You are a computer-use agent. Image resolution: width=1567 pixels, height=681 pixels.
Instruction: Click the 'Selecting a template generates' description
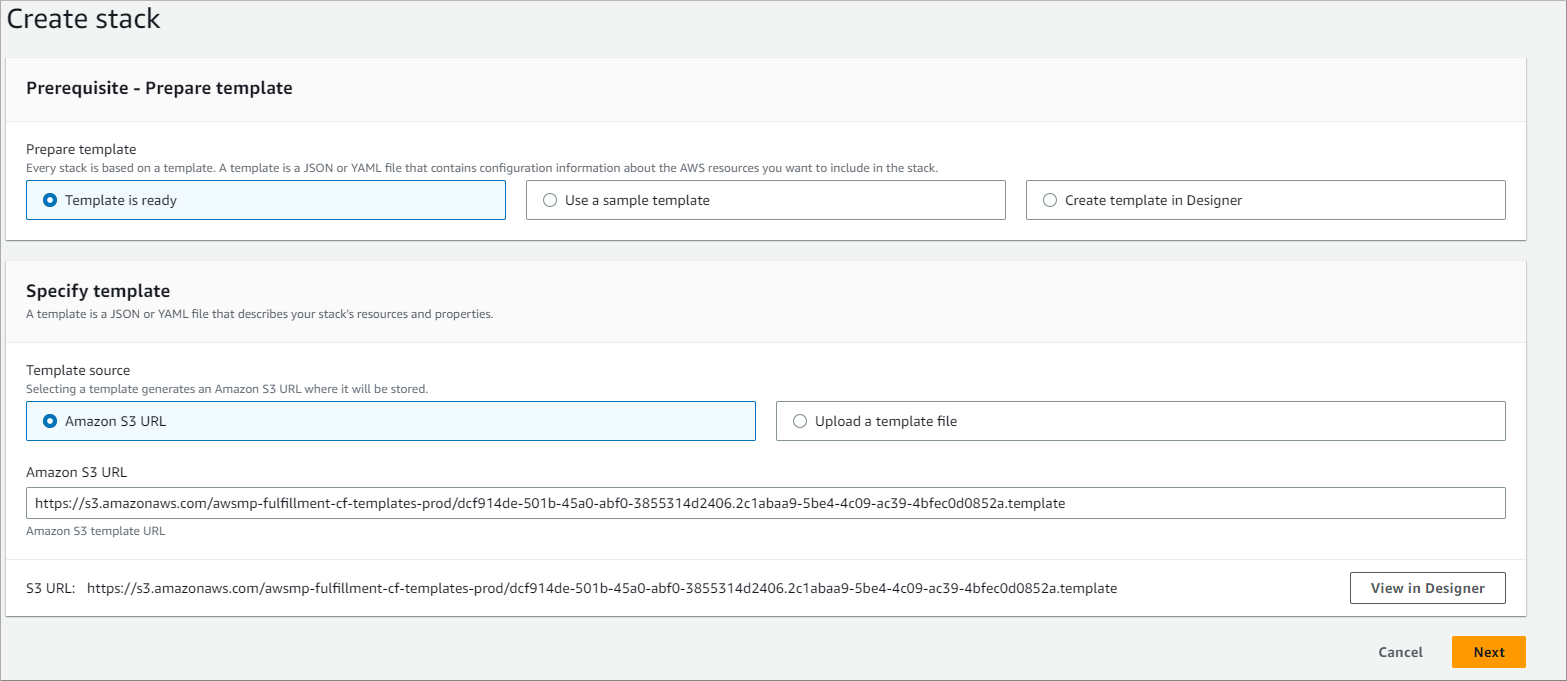pos(227,388)
